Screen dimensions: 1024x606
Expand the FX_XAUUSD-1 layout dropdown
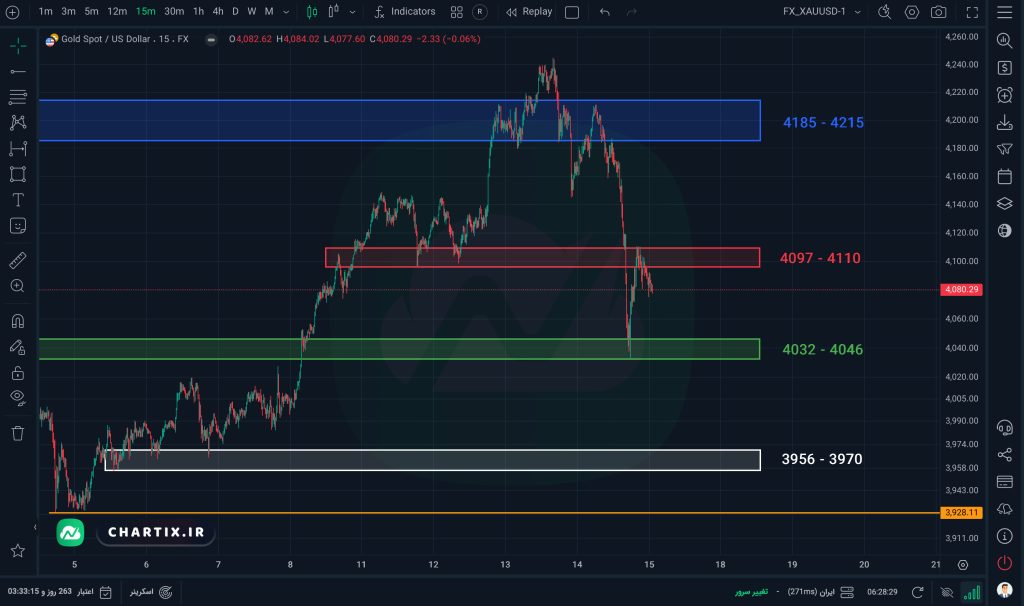(x=857, y=12)
